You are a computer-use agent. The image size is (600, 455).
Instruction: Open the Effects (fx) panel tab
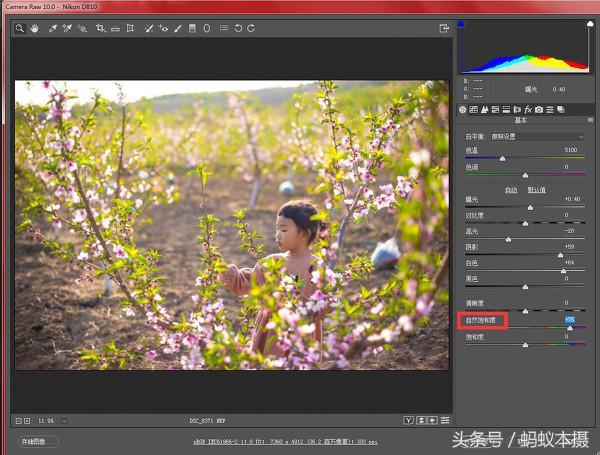click(x=528, y=110)
